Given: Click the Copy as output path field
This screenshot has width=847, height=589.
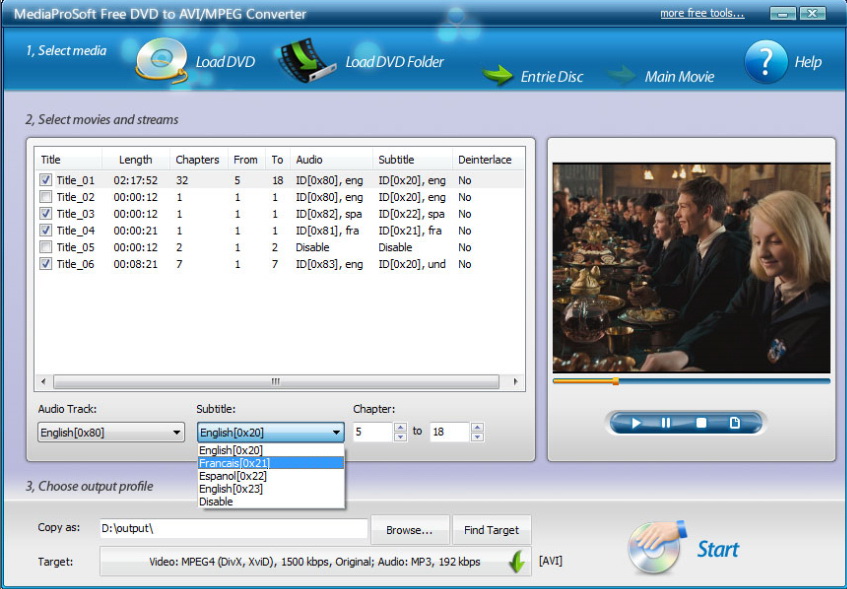Looking at the screenshot, I should pos(233,528).
